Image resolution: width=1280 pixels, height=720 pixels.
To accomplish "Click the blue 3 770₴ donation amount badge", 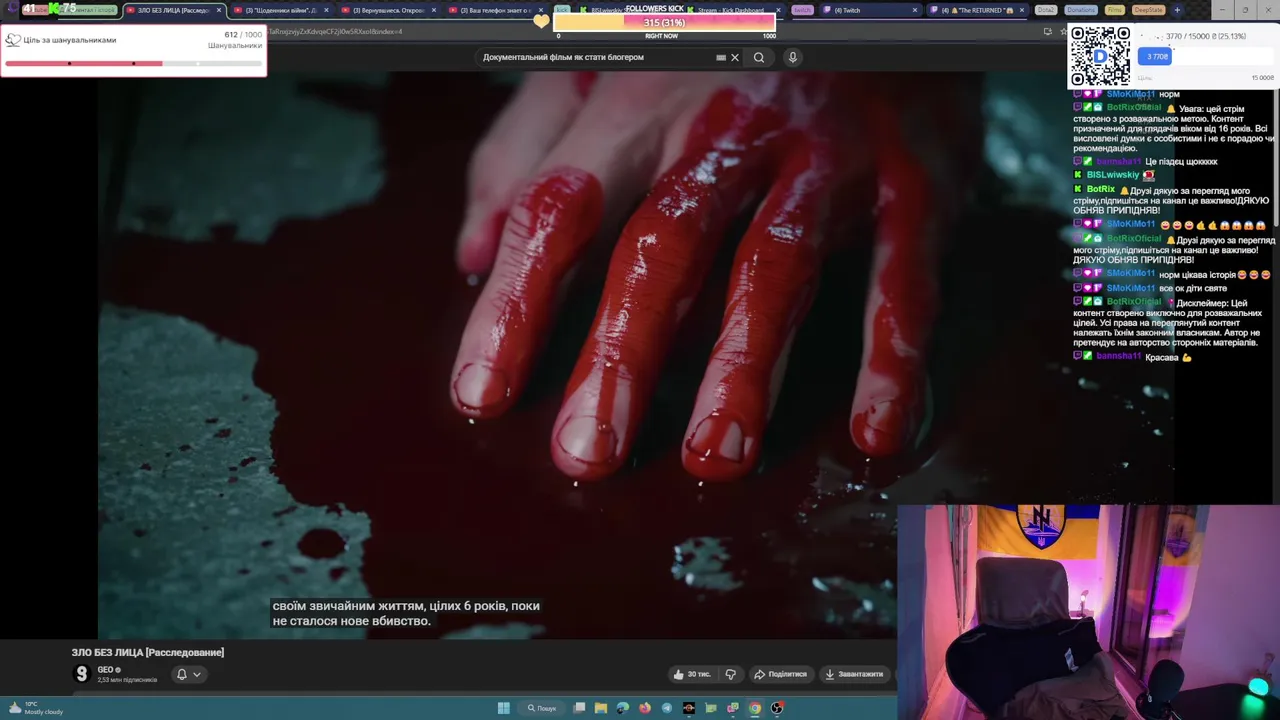I will [1155, 57].
